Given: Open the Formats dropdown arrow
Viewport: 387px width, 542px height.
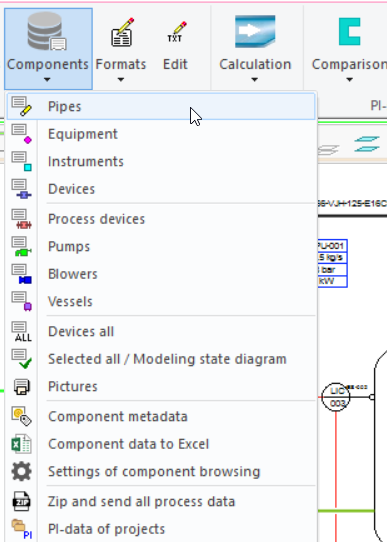Looking at the screenshot, I should click(121, 80).
